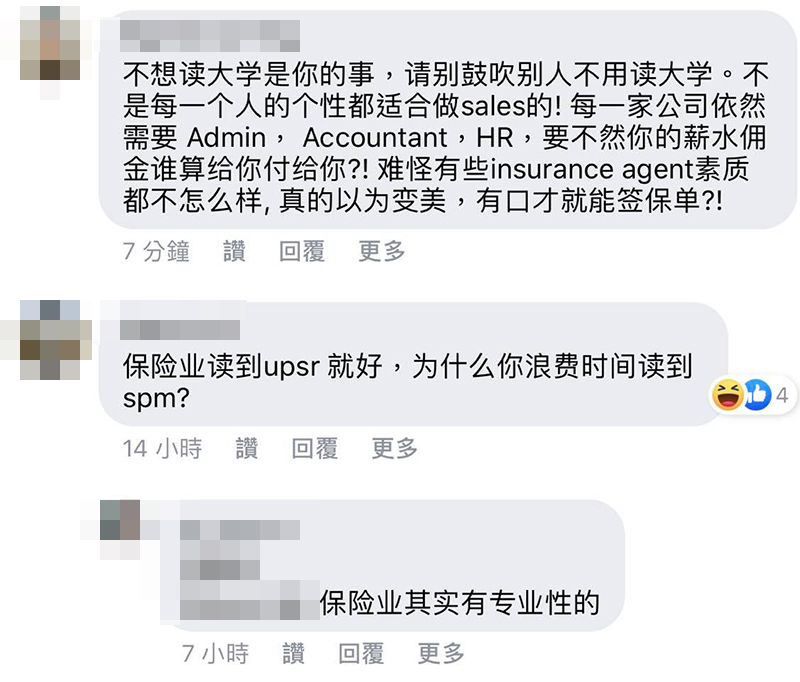Like the 14 小時 comment about upsr

tap(247, 448)
